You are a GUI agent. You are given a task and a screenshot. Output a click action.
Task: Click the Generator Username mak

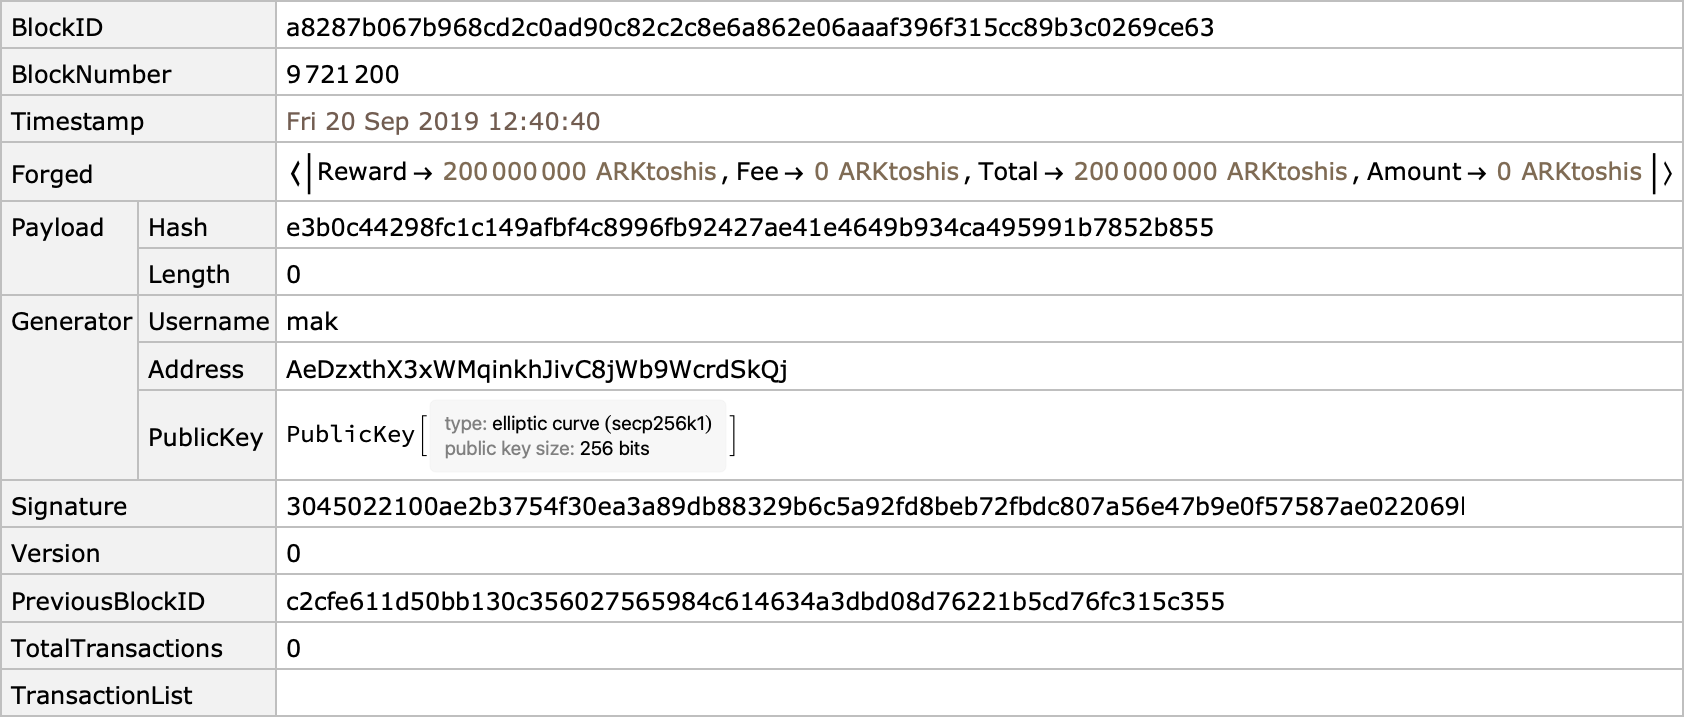(312, 321)
